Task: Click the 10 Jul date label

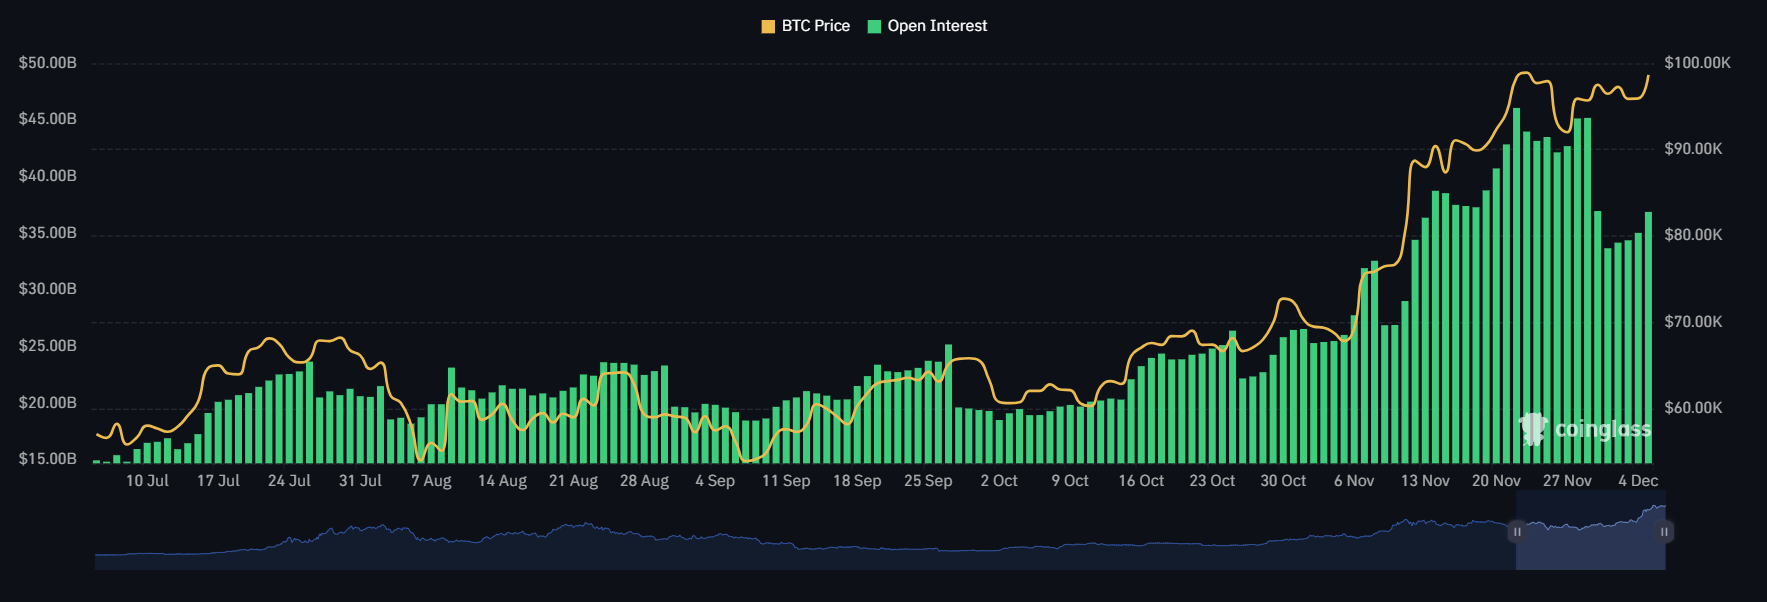Action: 147,481
